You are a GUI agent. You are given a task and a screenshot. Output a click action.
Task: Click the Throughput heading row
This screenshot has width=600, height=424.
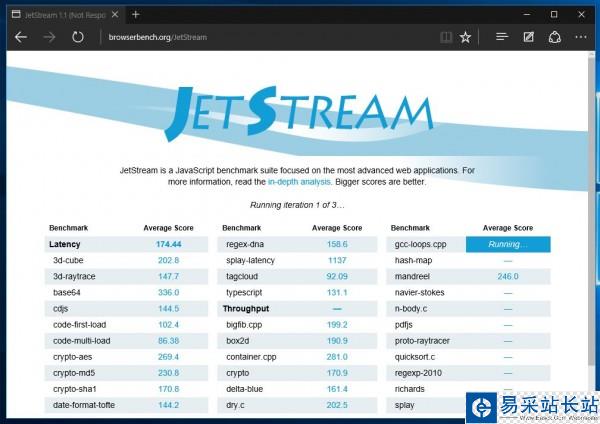[297, 308]
